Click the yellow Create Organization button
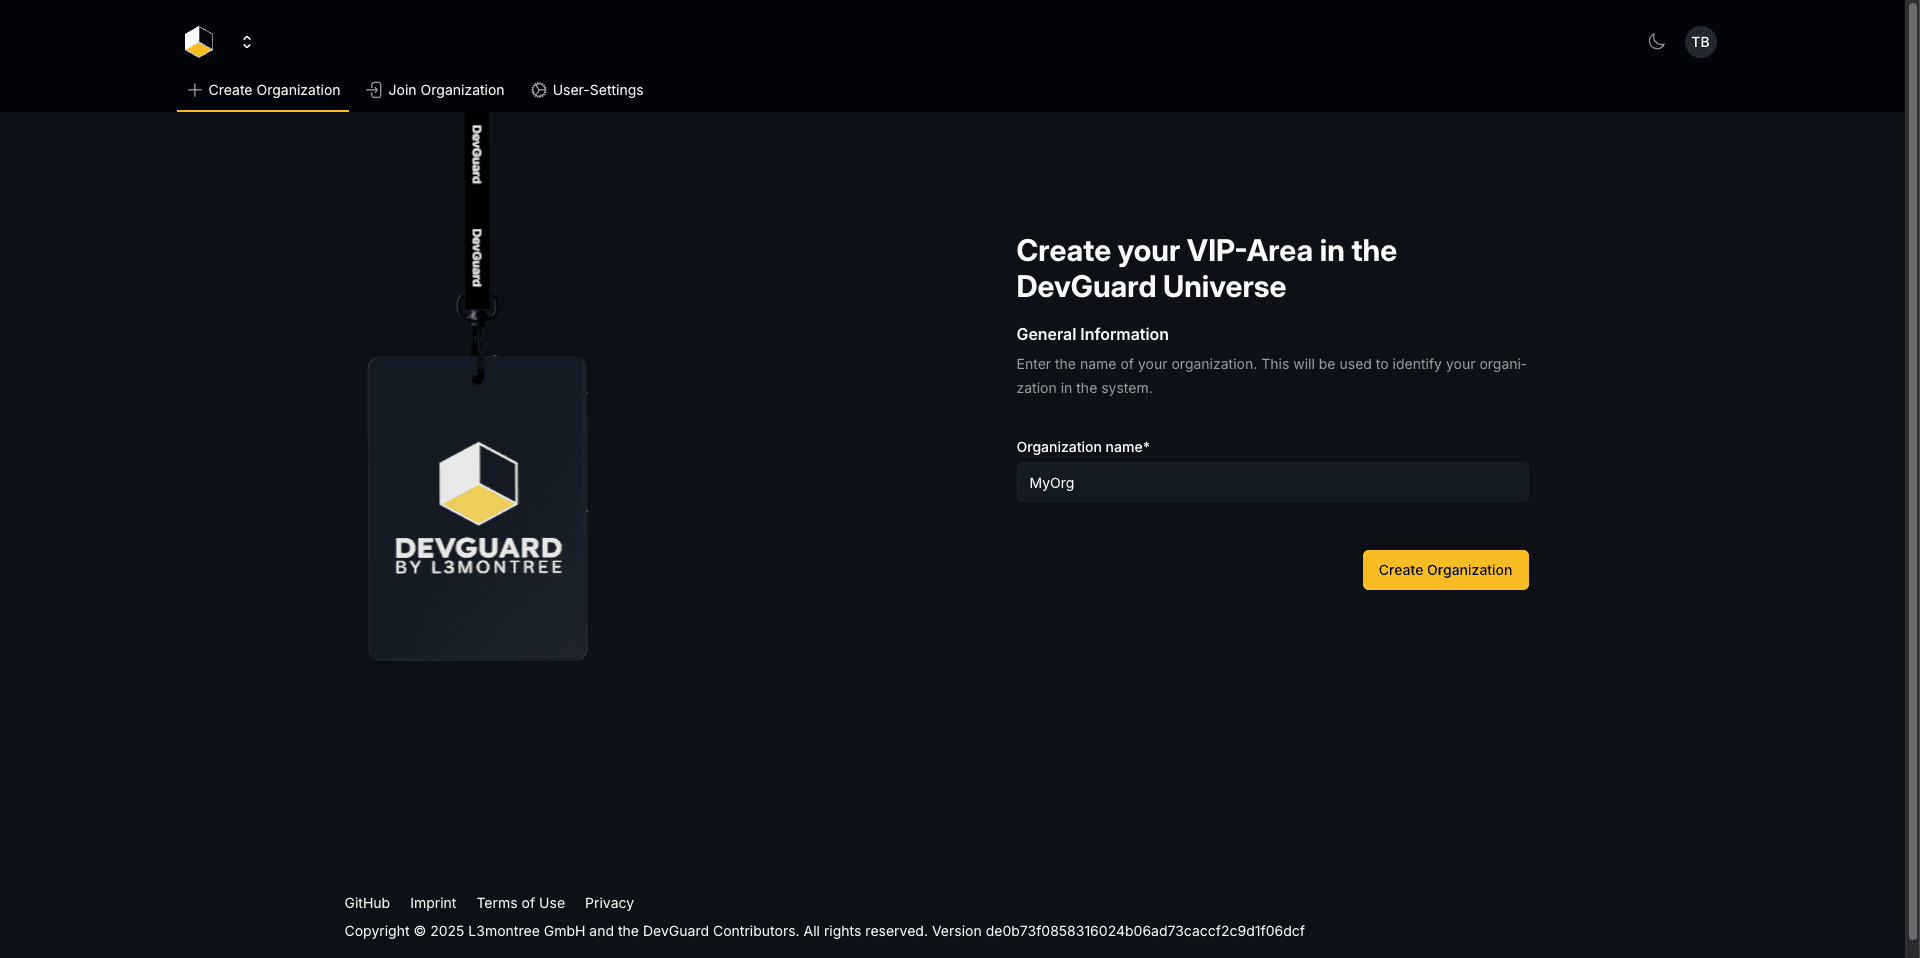Viewport: 1920px width, 958px height. (x=1445, y=570)
